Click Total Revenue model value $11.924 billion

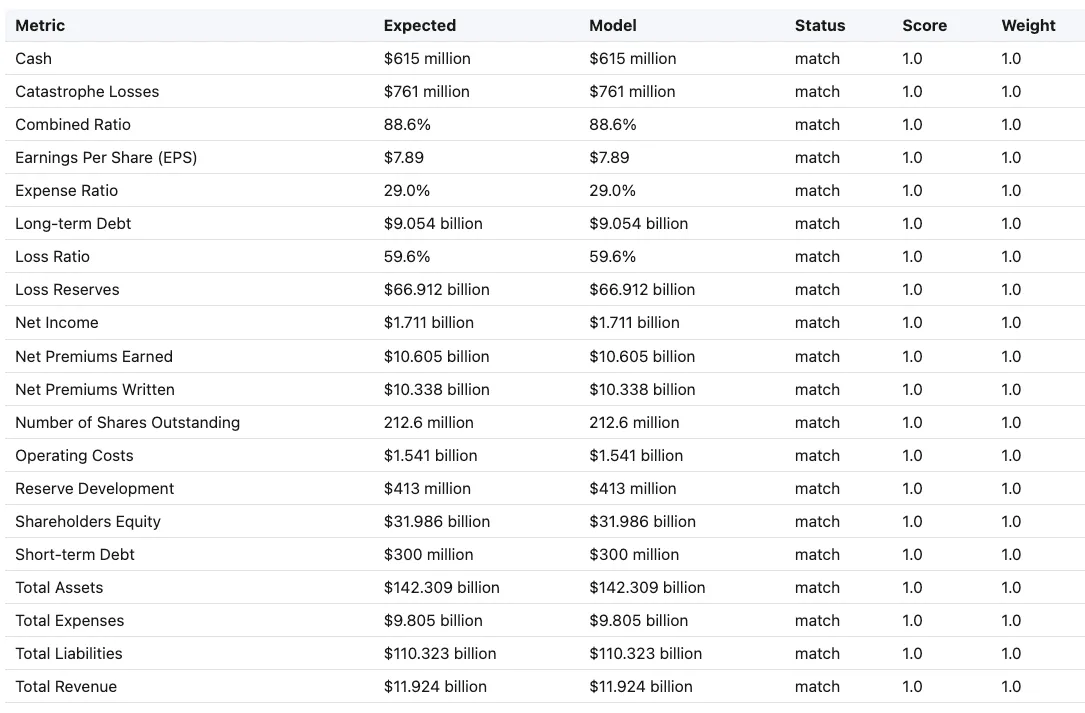tap(640, 687)
